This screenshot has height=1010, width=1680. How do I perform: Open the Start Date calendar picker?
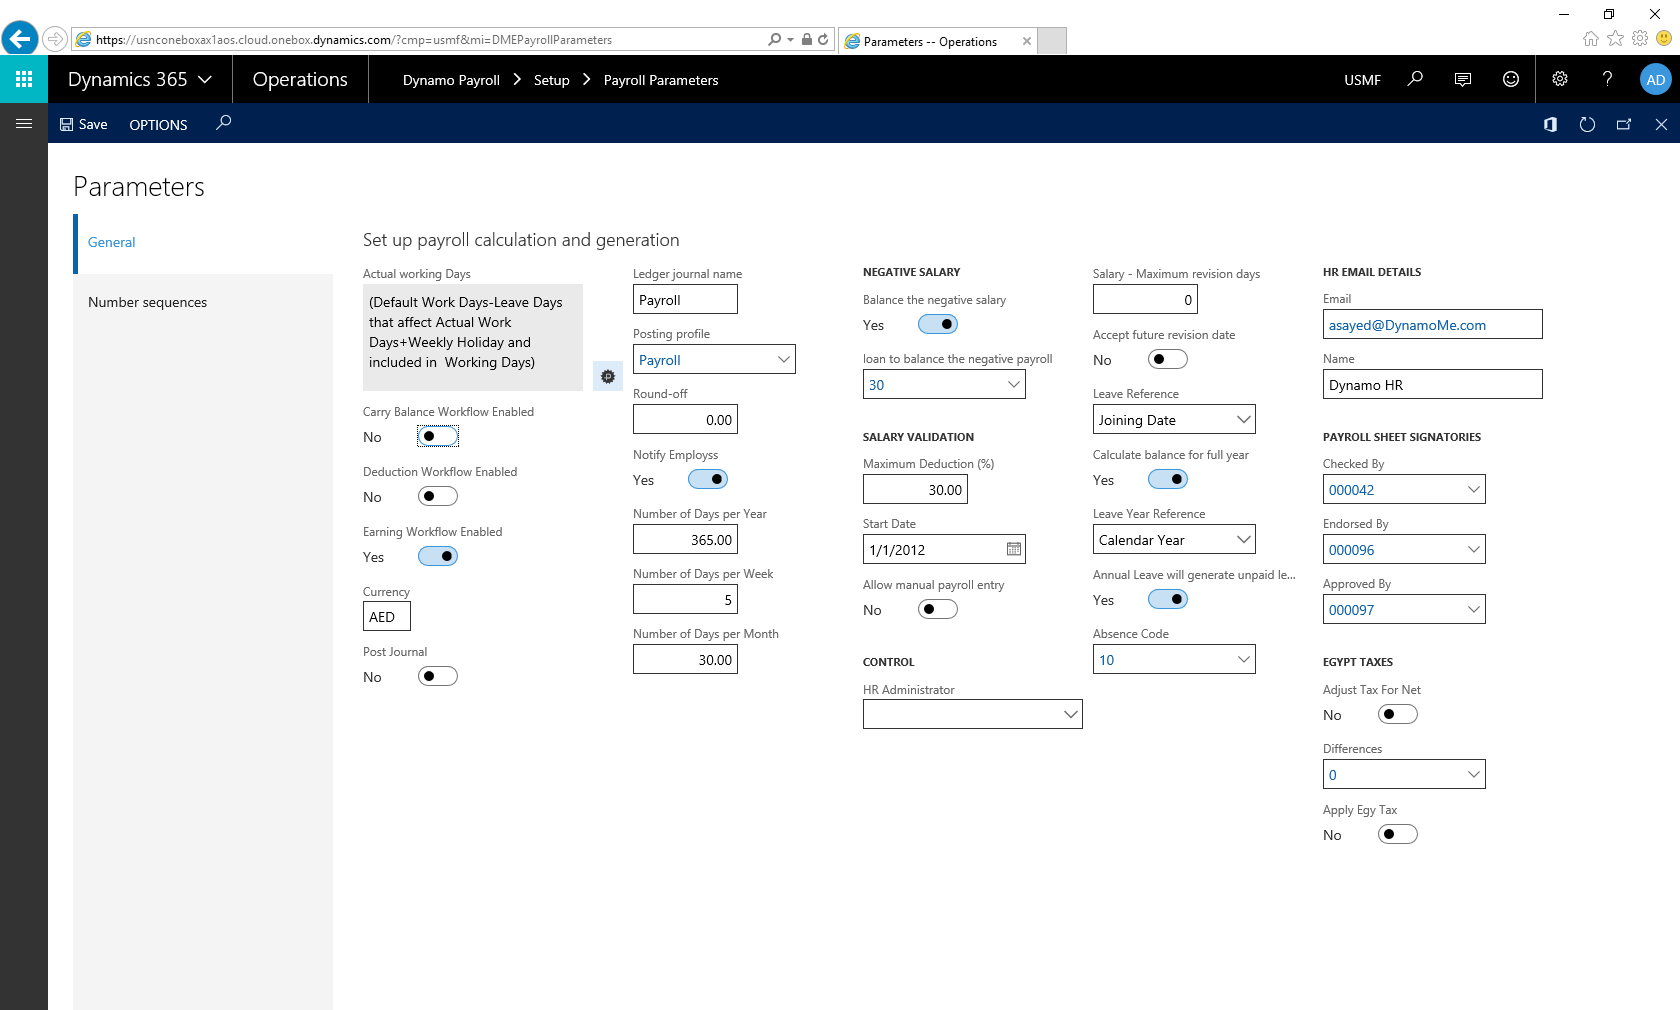[1014, 549]
